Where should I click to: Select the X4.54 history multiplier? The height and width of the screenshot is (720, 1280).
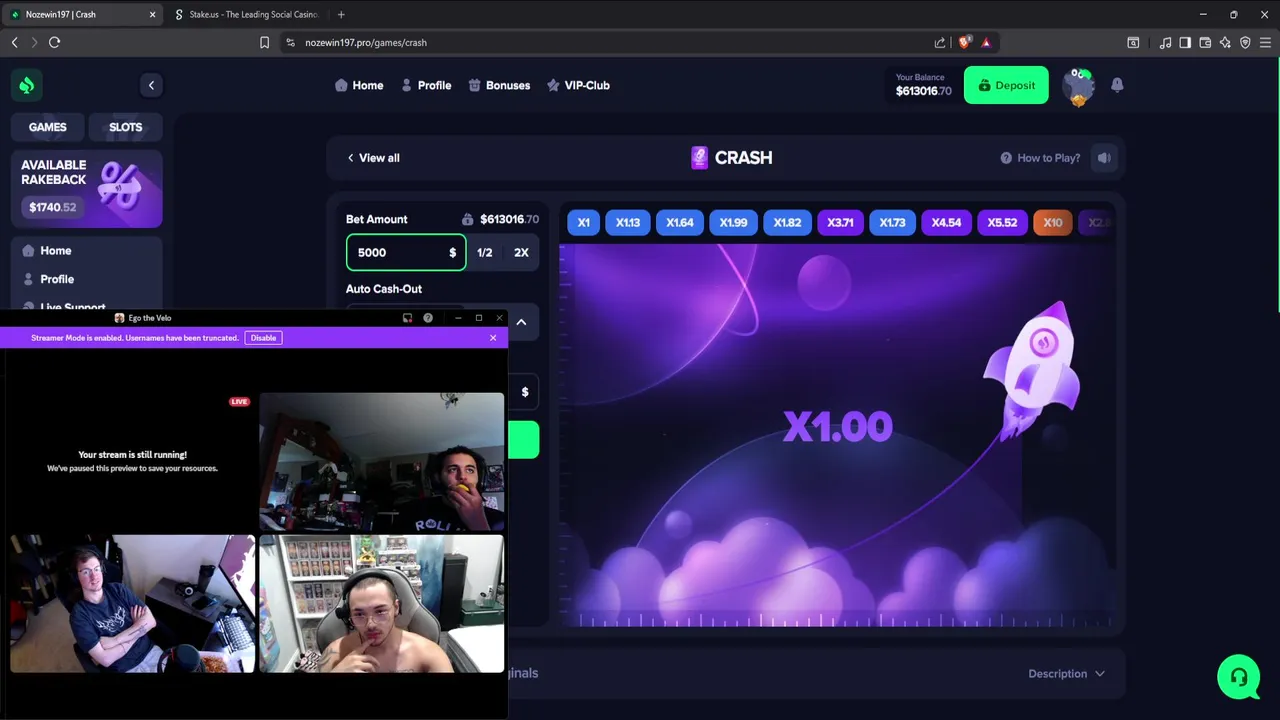[x=946, y=223]
